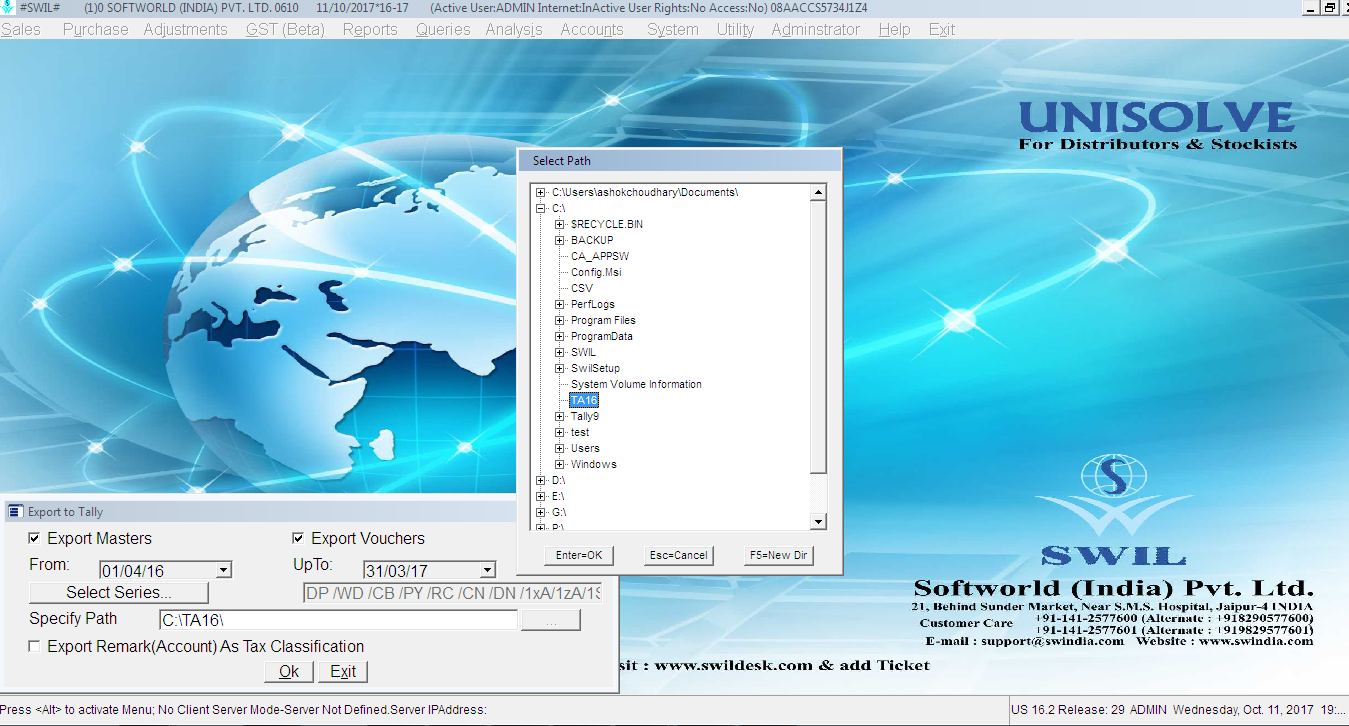This screenshot has height=726, width=1349.
Task: Expand the test folder node
Action: (560, 432)
